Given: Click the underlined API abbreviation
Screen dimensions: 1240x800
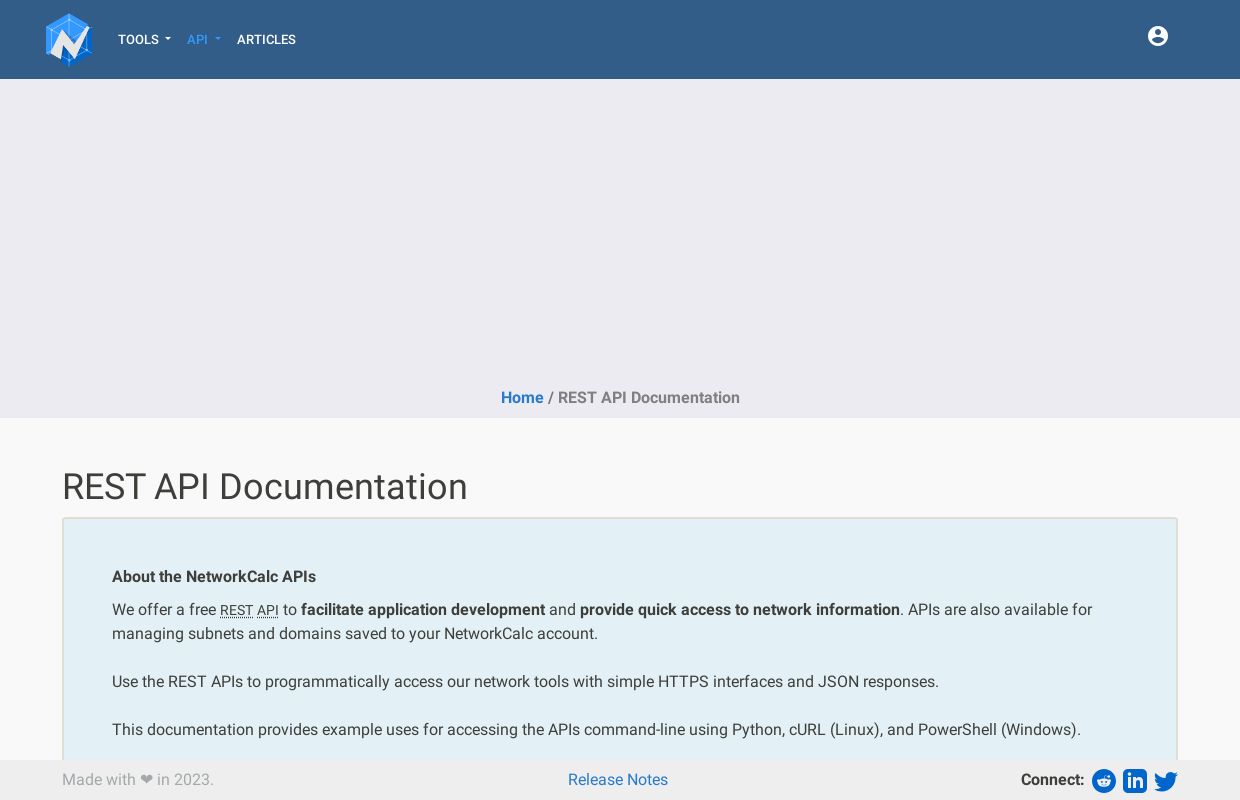Looking at the screenshot, I should click(268, 610).
